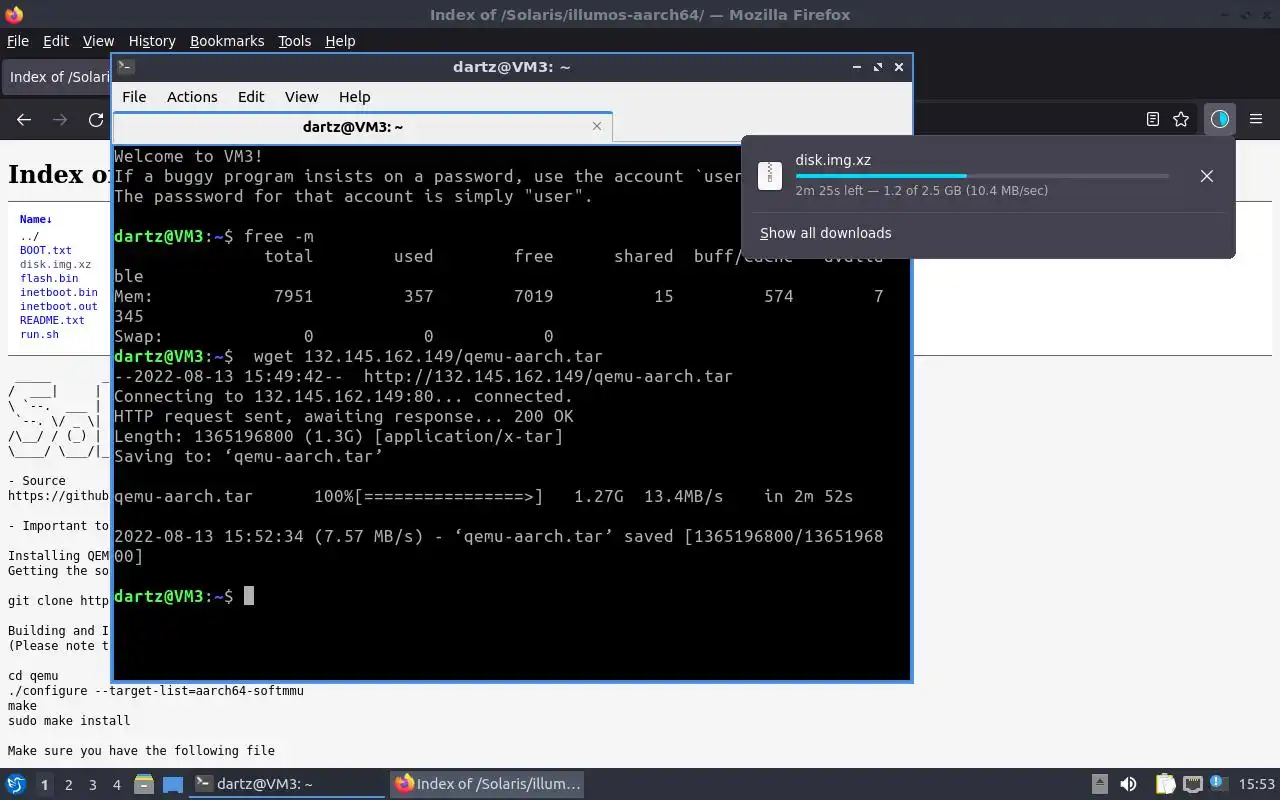Click the update notifier tray icon

click(x=1218, y=783)
